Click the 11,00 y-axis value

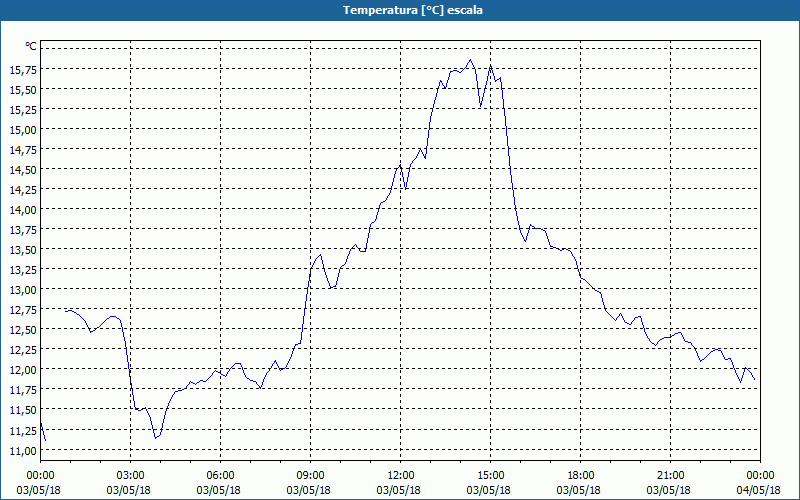pos(23,451)
